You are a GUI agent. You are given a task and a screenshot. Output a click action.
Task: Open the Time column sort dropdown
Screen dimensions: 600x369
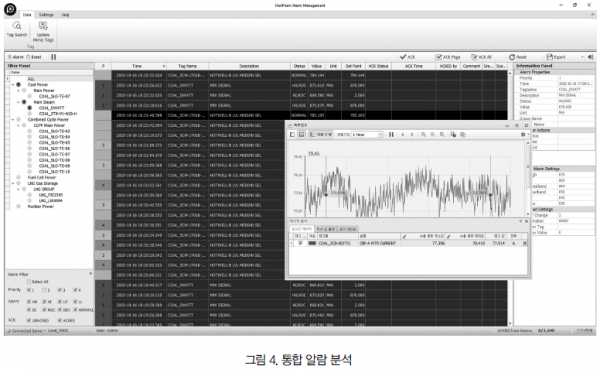pos(164,66)
